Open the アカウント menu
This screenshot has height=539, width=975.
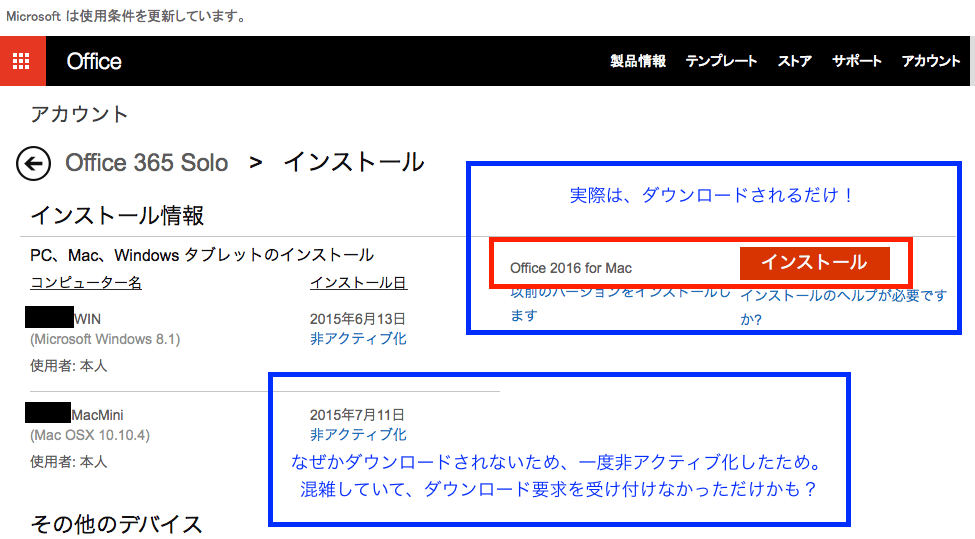pos(931,61)
